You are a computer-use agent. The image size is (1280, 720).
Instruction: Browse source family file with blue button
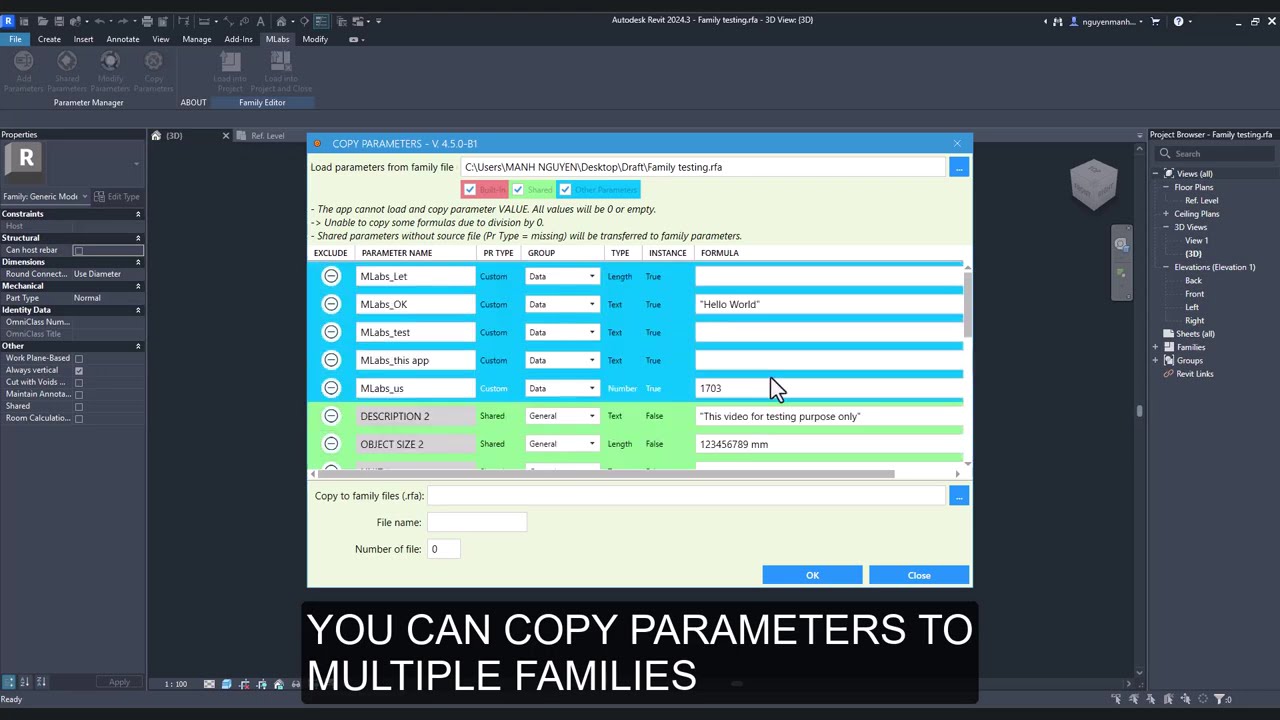958,167
